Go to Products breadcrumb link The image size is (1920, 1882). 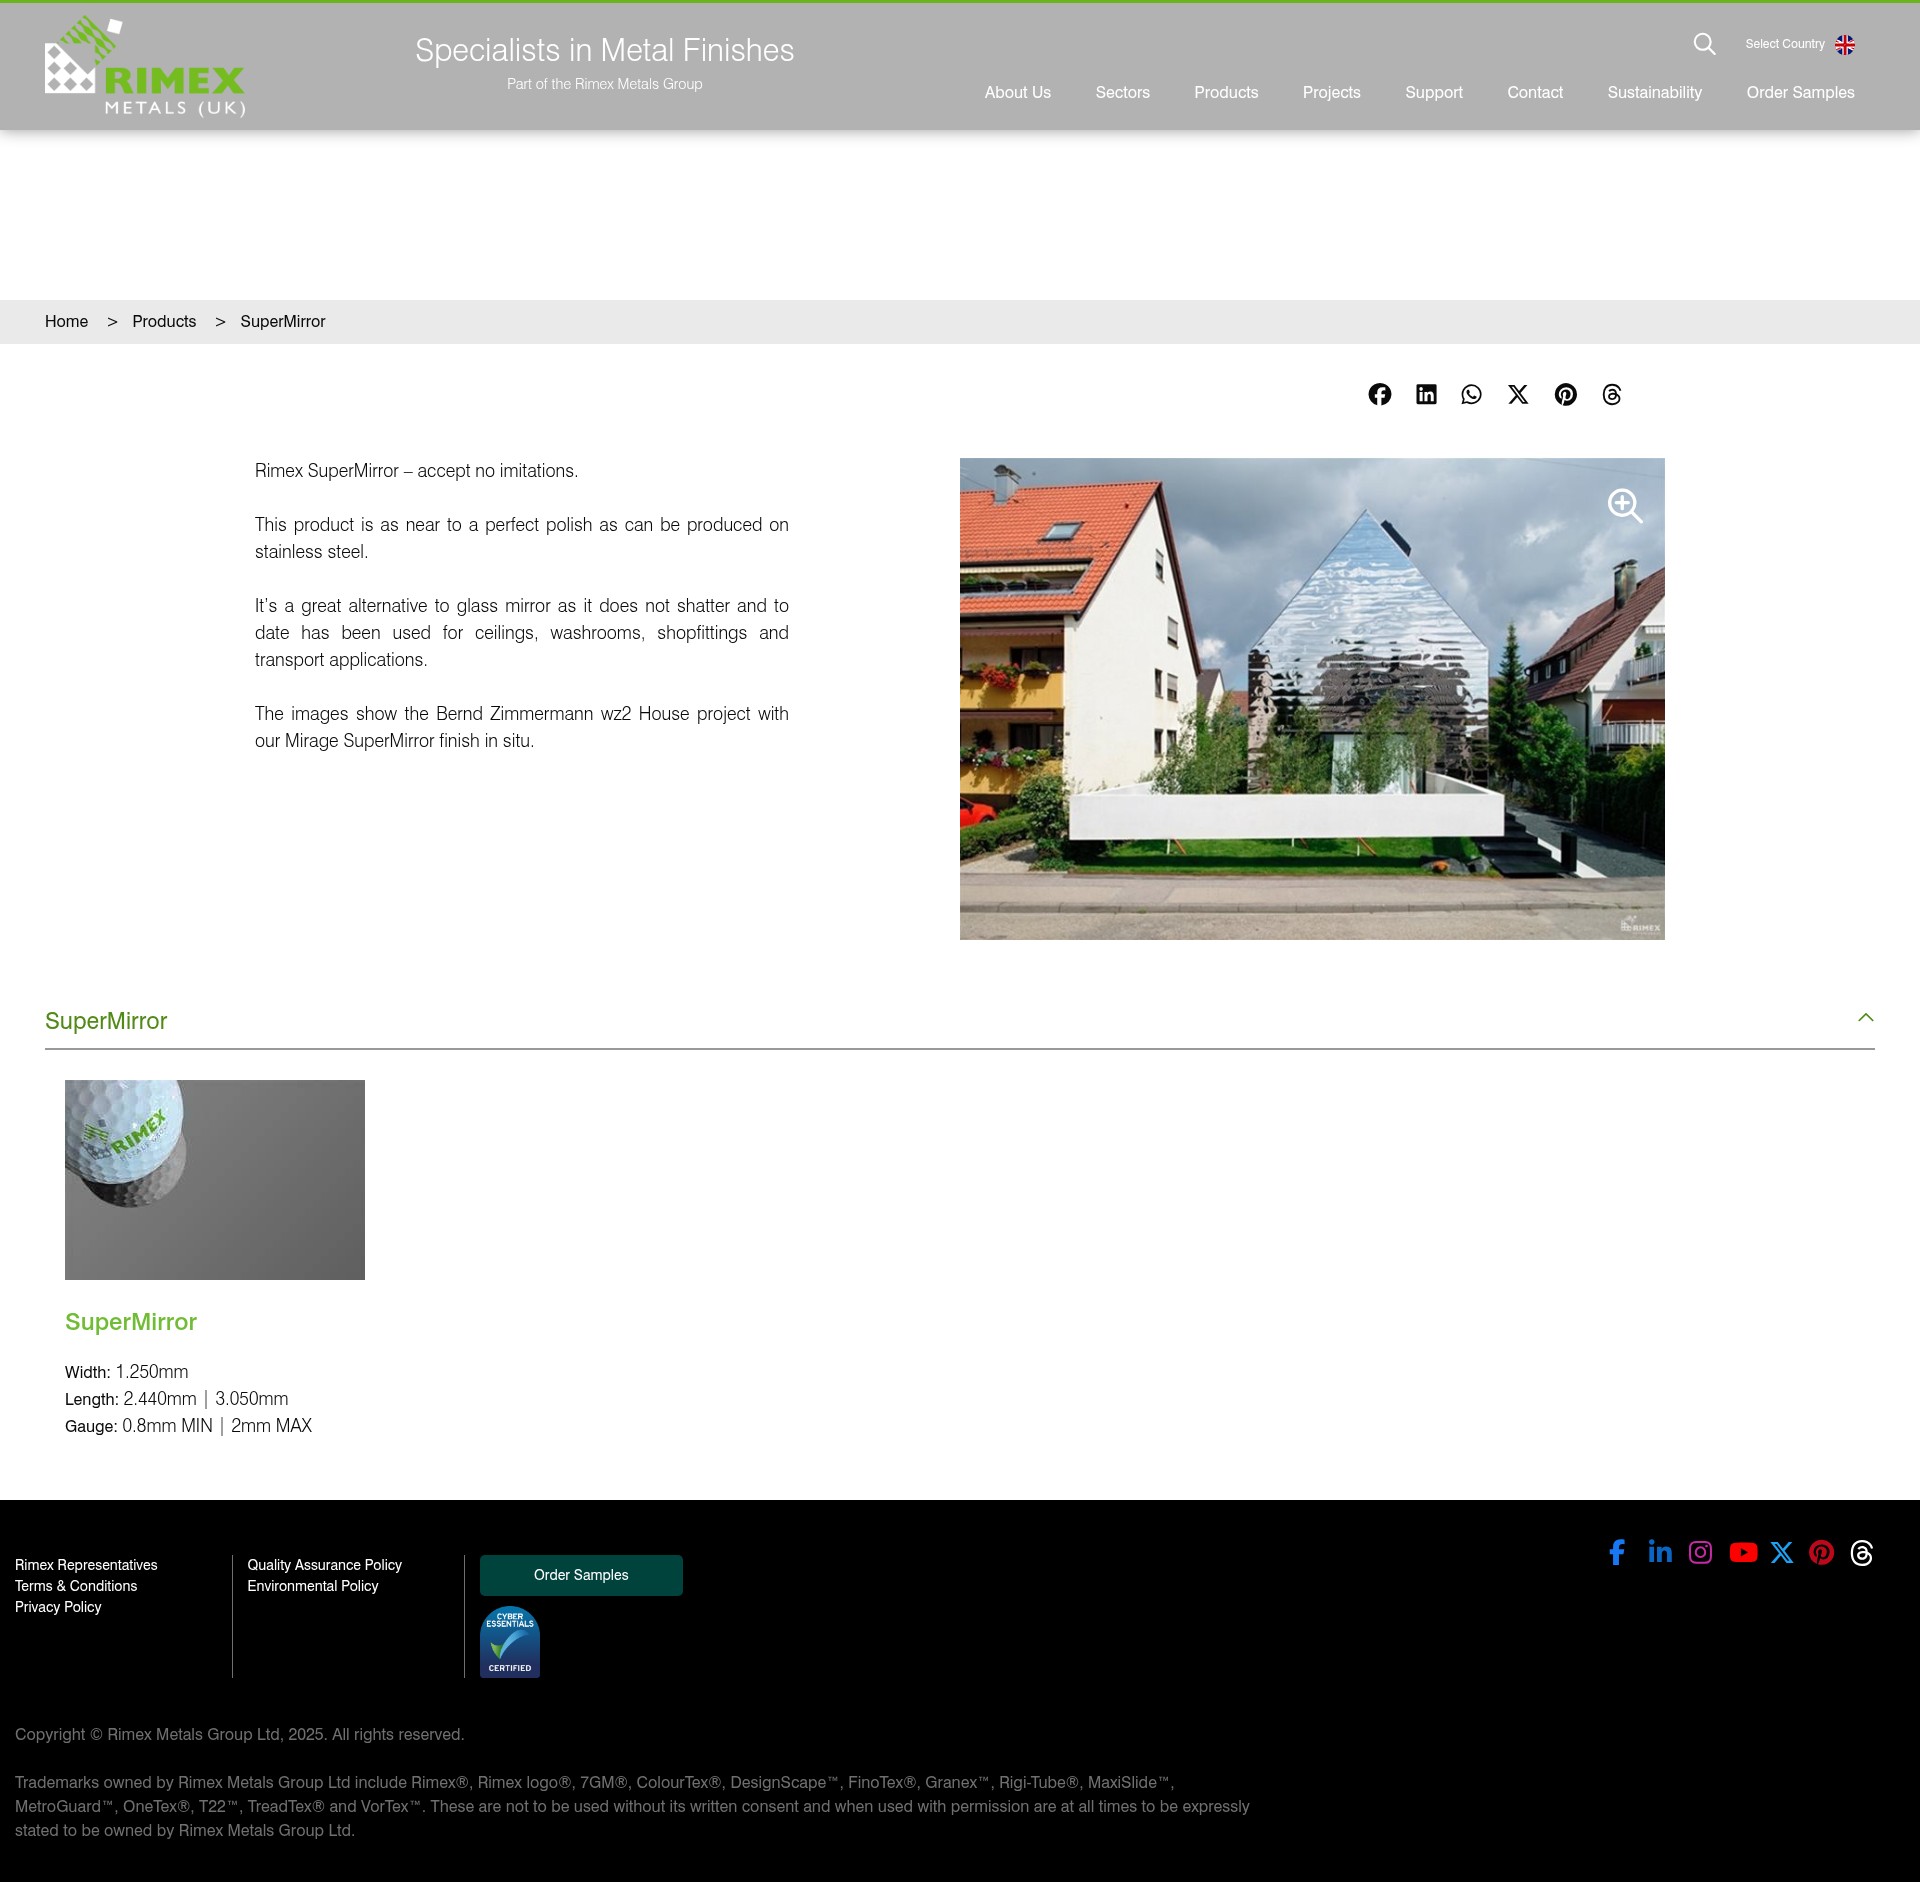(x=164, y=321)
